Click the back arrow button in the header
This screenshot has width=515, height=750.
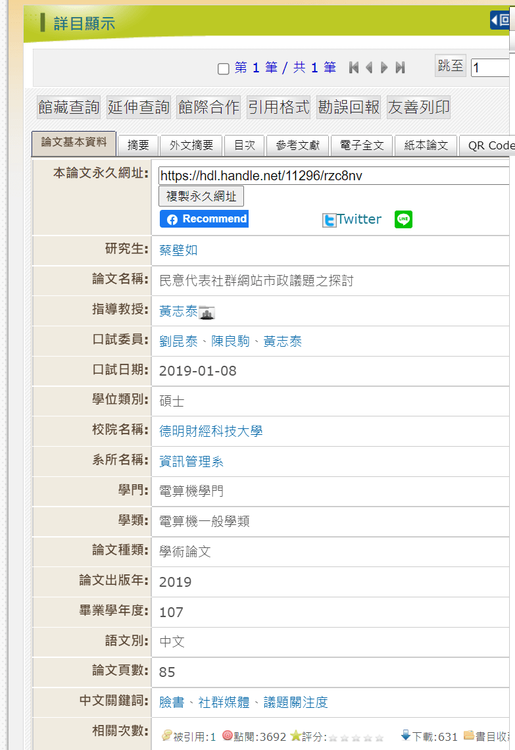pos(500,20)
